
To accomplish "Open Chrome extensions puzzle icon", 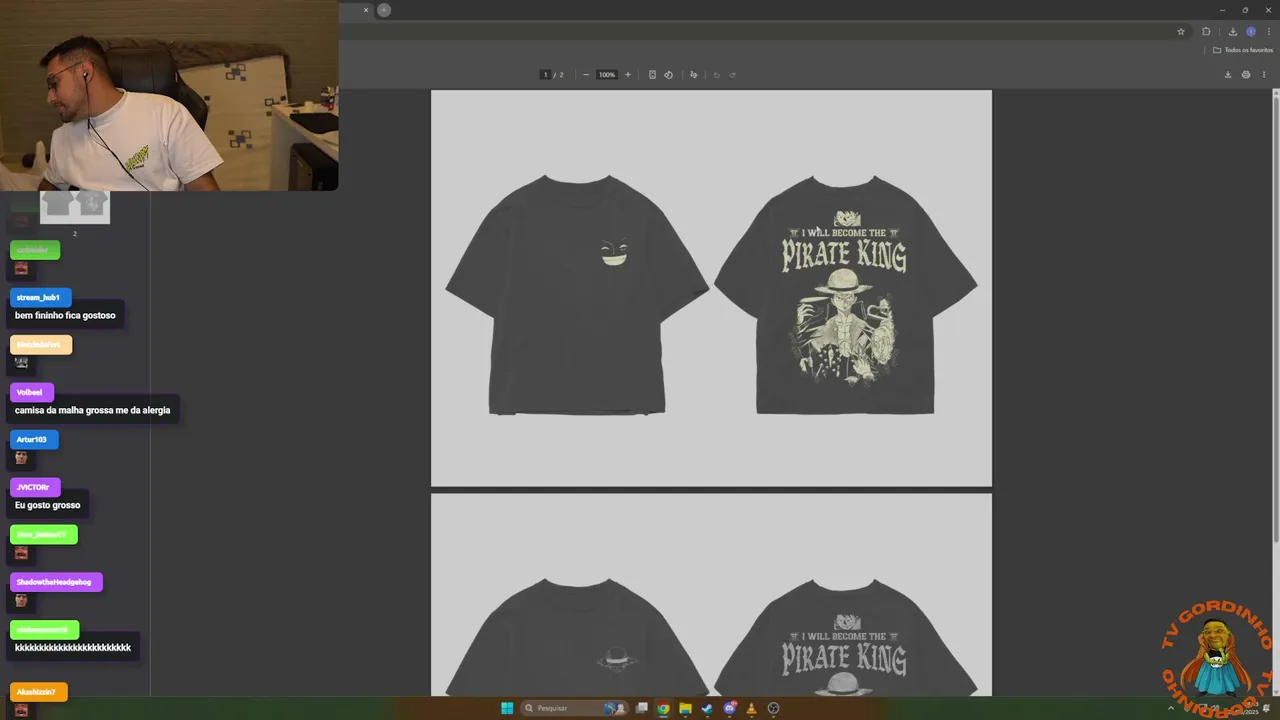I will click(1206, 32).
